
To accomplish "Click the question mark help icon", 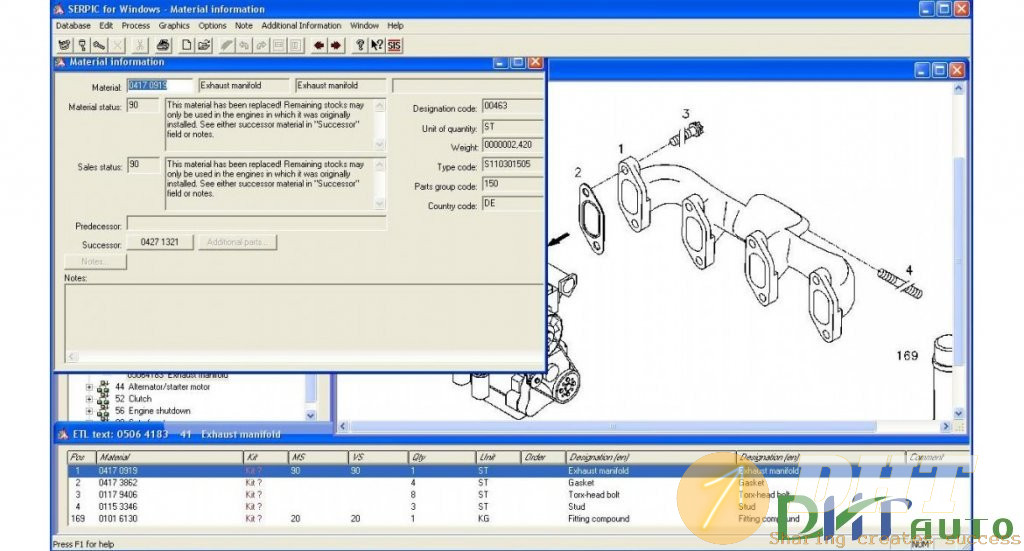I will [359, 45].
